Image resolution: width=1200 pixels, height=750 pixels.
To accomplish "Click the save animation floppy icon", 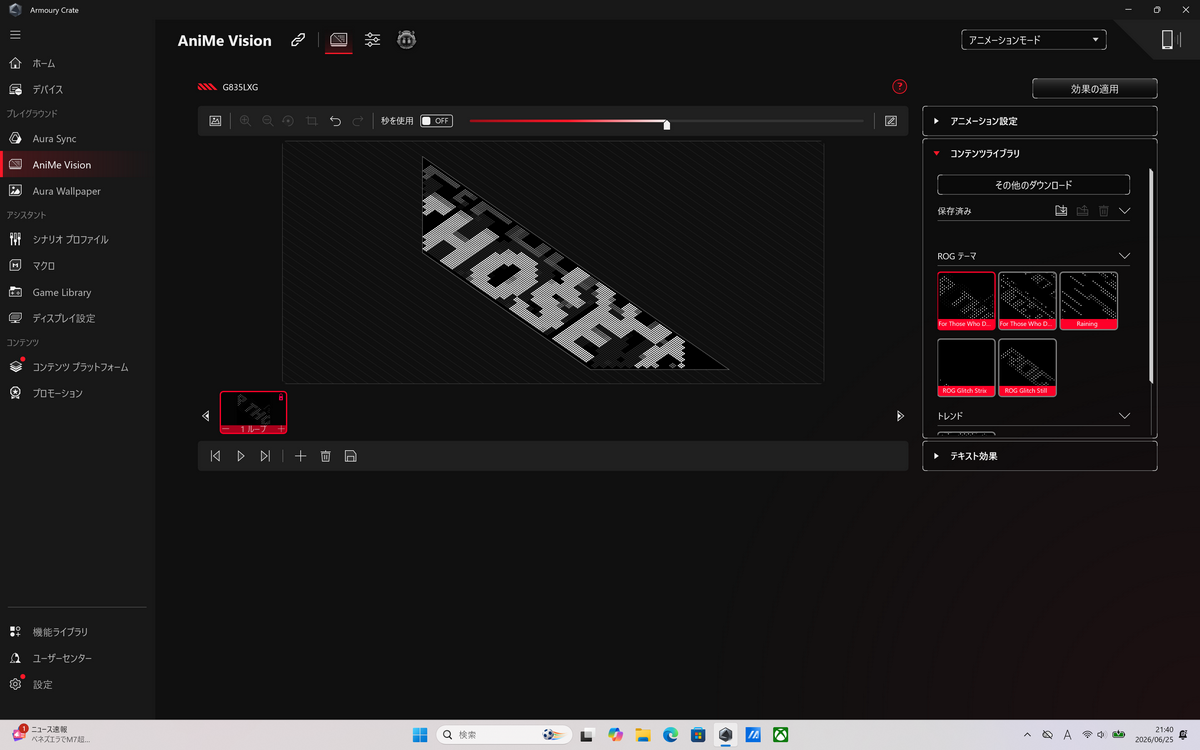I will pyautogui.click(x=350, y=456).
